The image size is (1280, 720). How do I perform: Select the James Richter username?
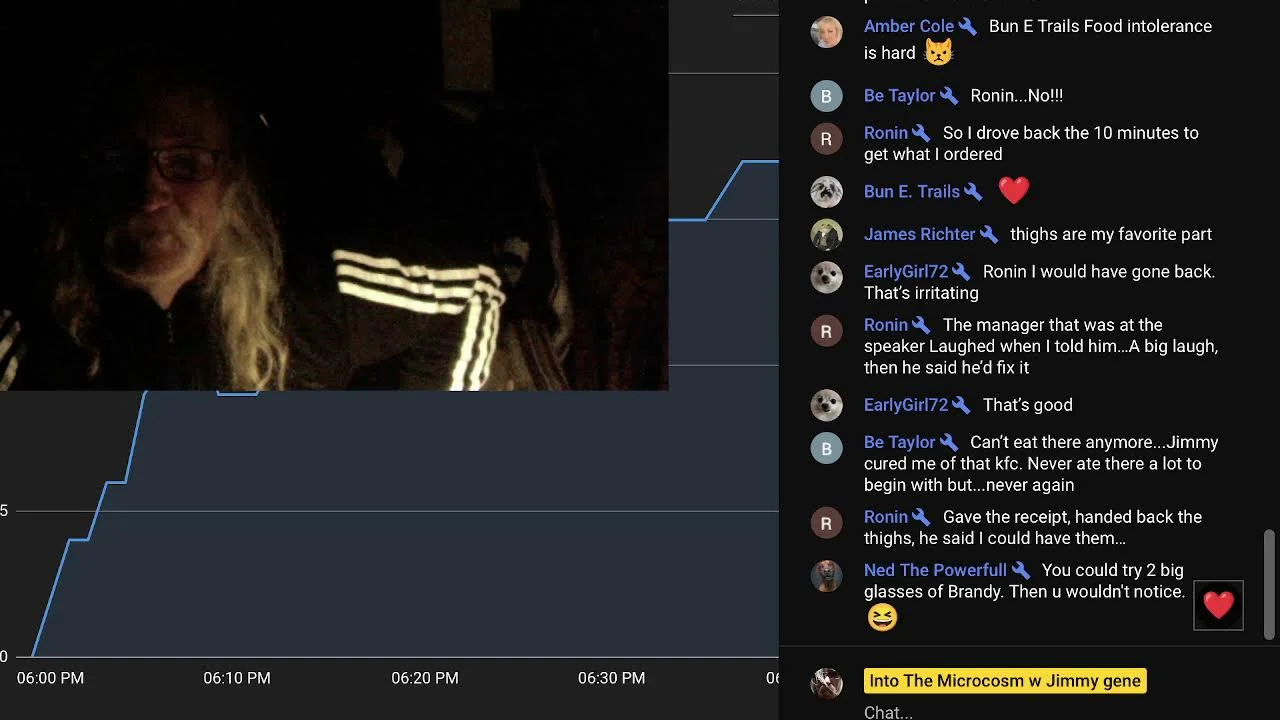[920, 234]
